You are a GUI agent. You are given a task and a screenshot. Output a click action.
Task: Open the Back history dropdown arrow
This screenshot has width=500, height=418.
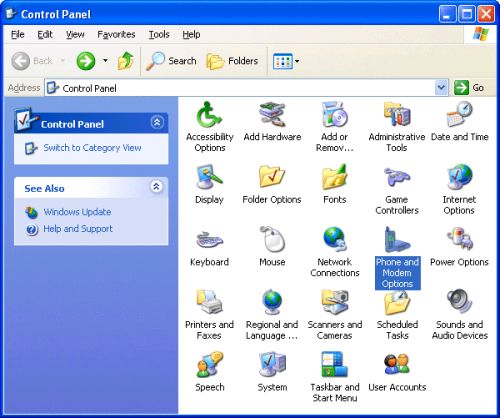62,61
